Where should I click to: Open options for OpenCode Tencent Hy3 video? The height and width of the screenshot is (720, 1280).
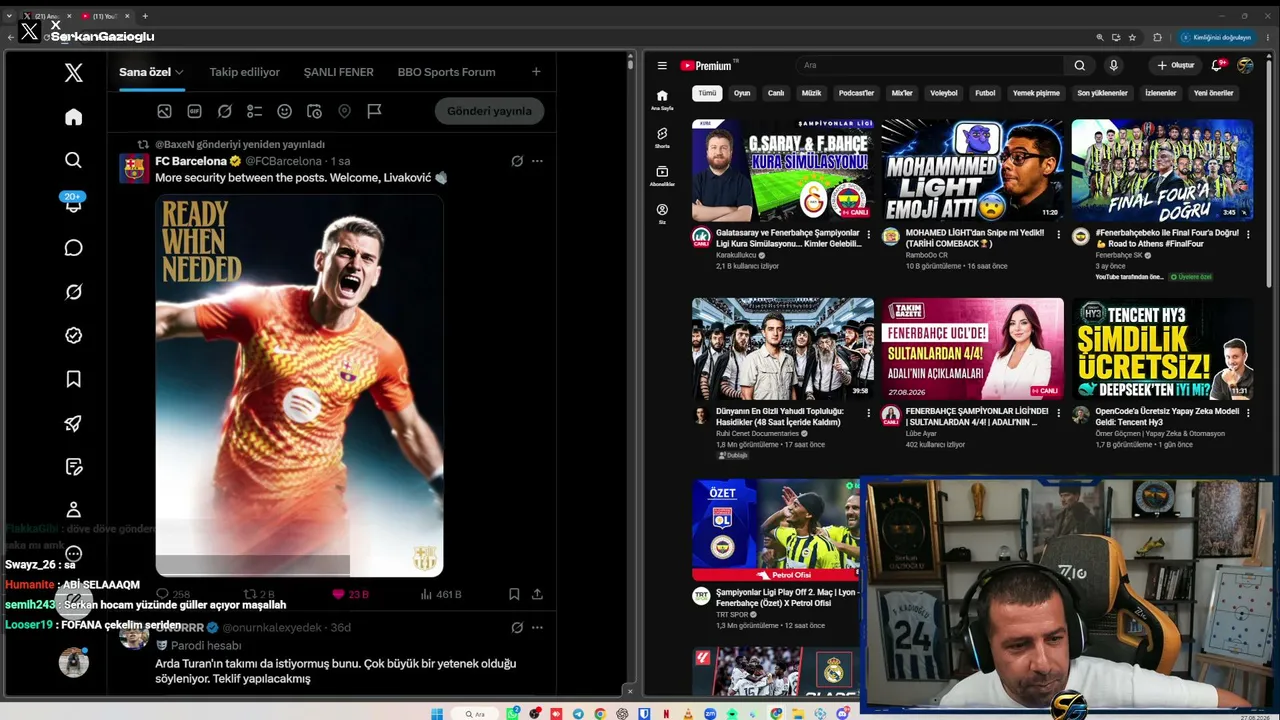point(1248,413)
